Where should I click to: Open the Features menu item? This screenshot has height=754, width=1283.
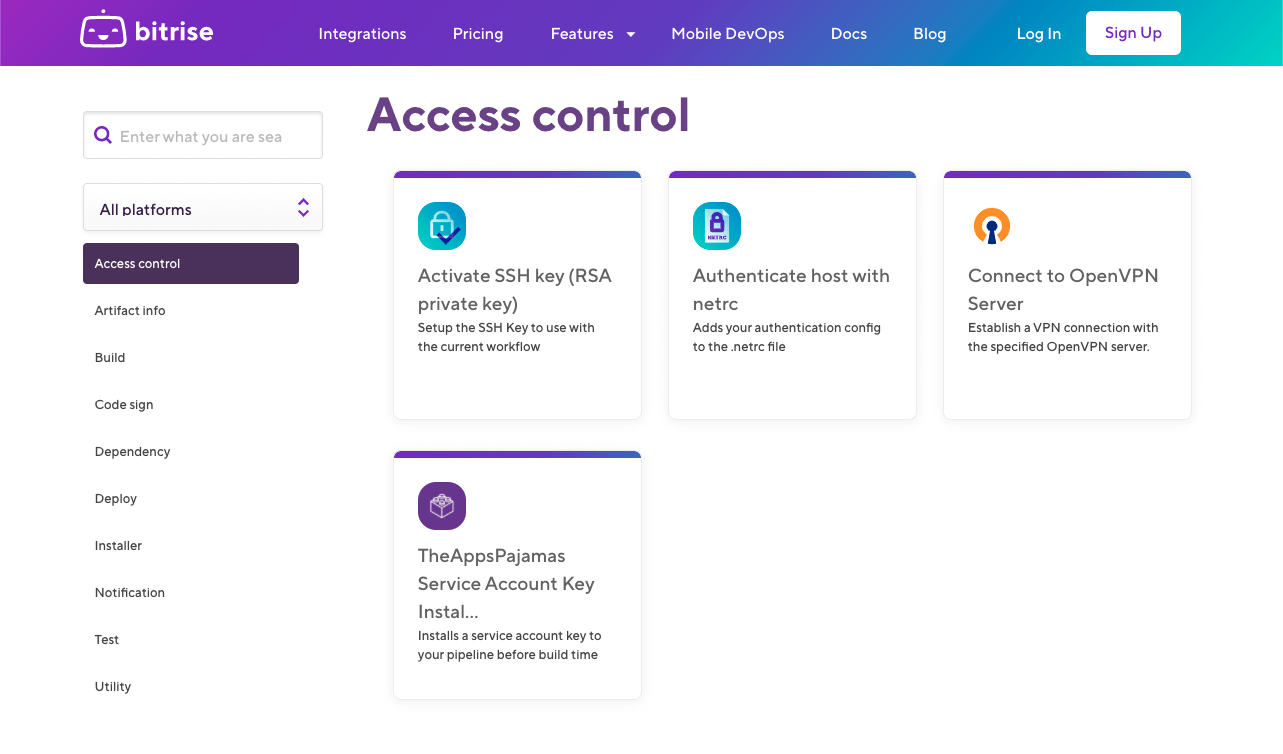pyautogui.click(x=582, y=34)
